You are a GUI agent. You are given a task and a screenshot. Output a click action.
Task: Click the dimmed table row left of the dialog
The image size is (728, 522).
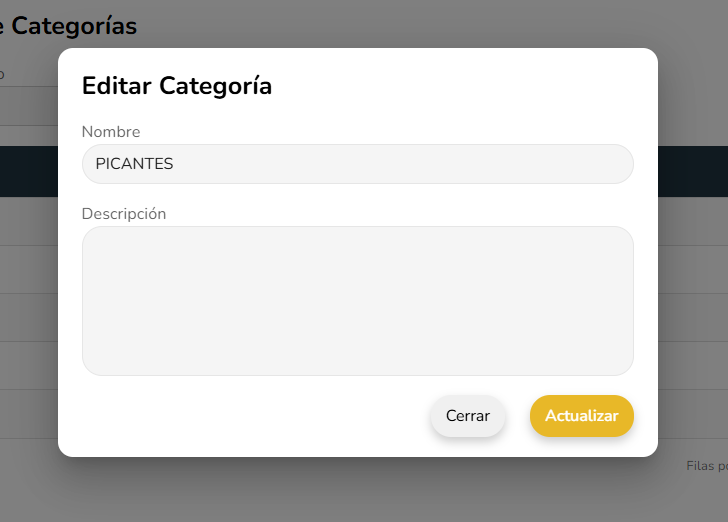pyautogui.click(x=28, y=270)
